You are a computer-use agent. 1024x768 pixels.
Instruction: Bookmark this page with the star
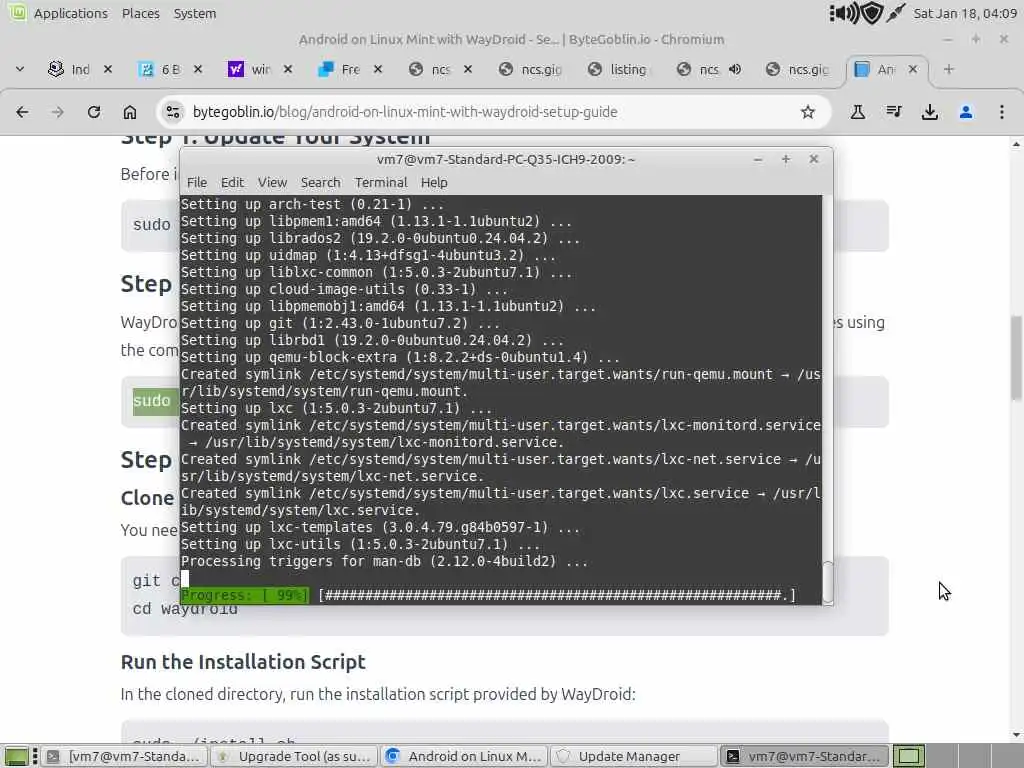(808, 112)
